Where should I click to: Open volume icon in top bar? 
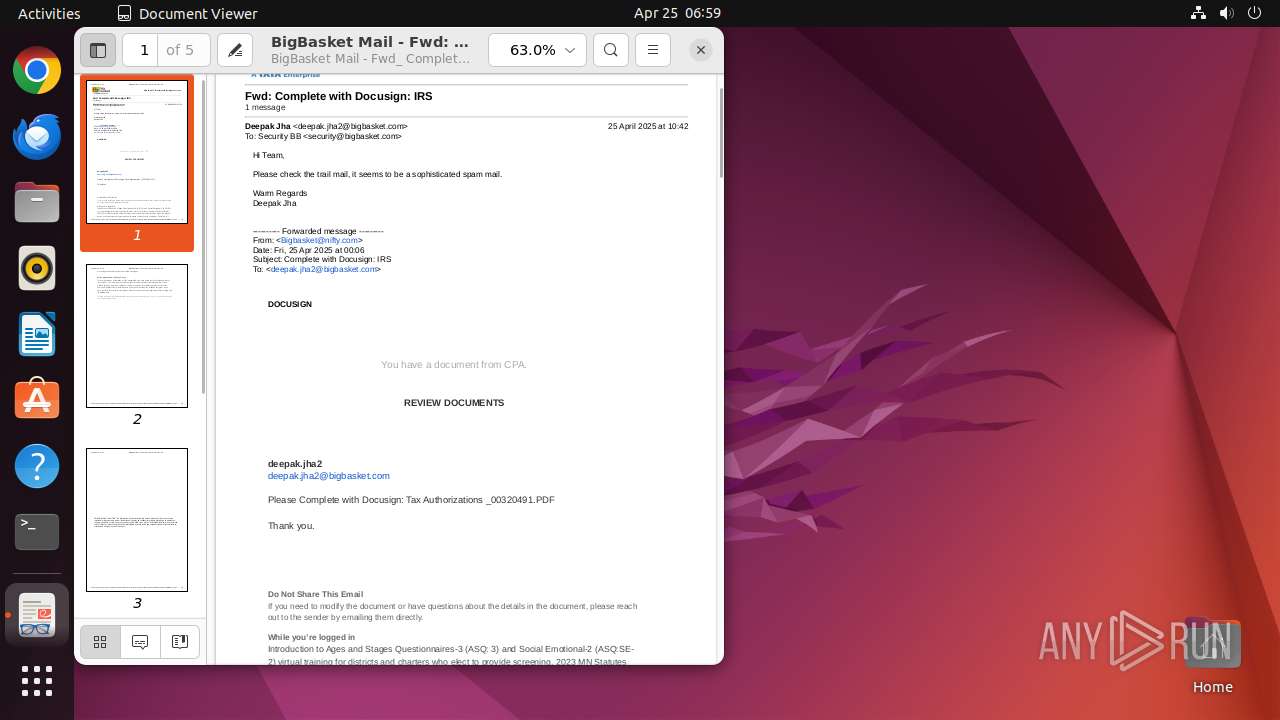pyautogui.click(x=1226, y=13)
